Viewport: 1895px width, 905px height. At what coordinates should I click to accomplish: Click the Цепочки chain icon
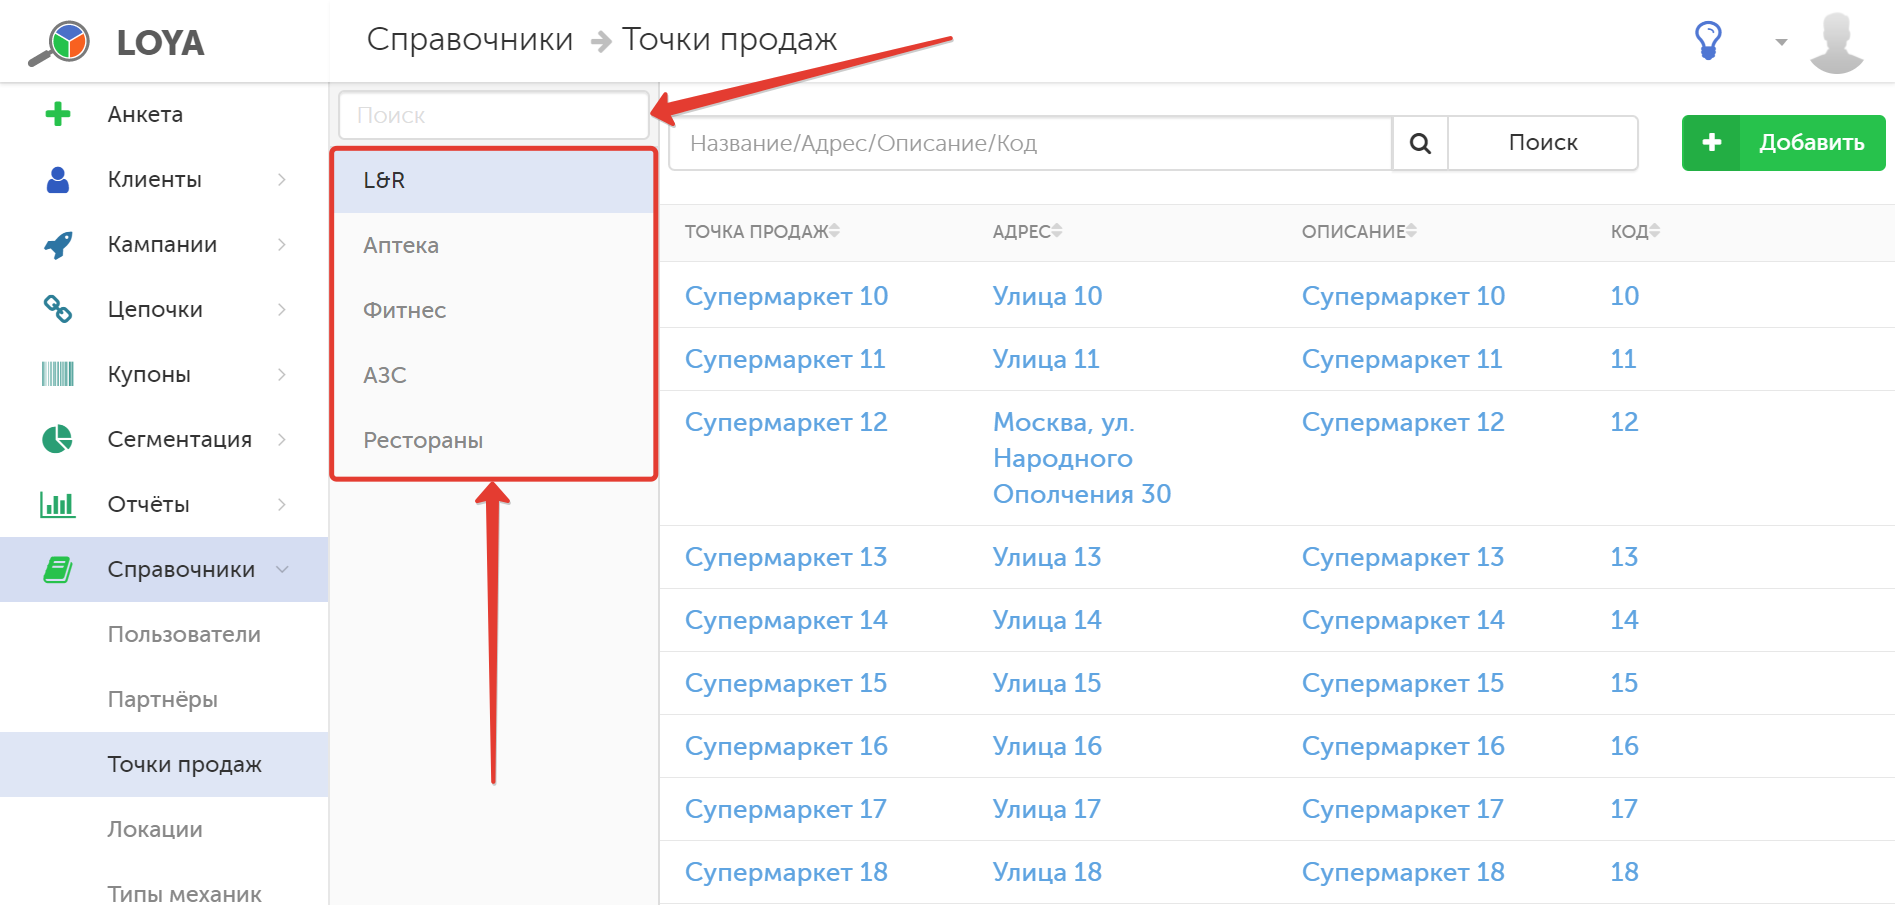58,309
